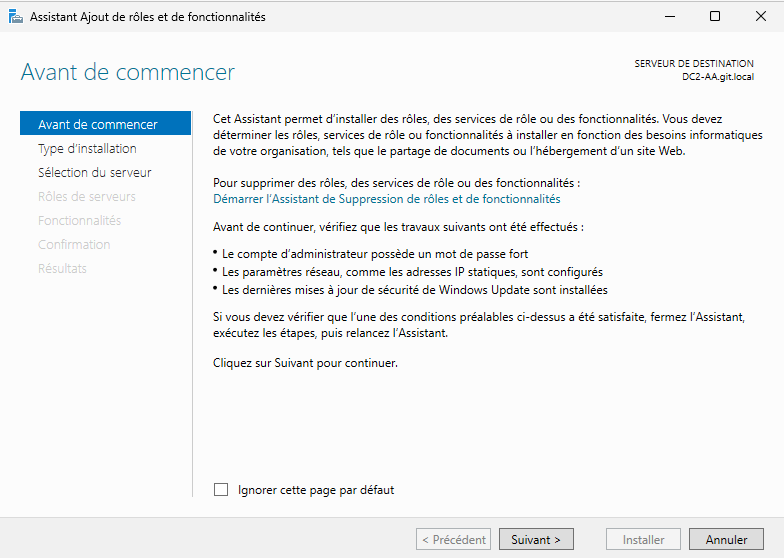
Task: Click the disabled Installer button
Action: click(x=643, y=540)
